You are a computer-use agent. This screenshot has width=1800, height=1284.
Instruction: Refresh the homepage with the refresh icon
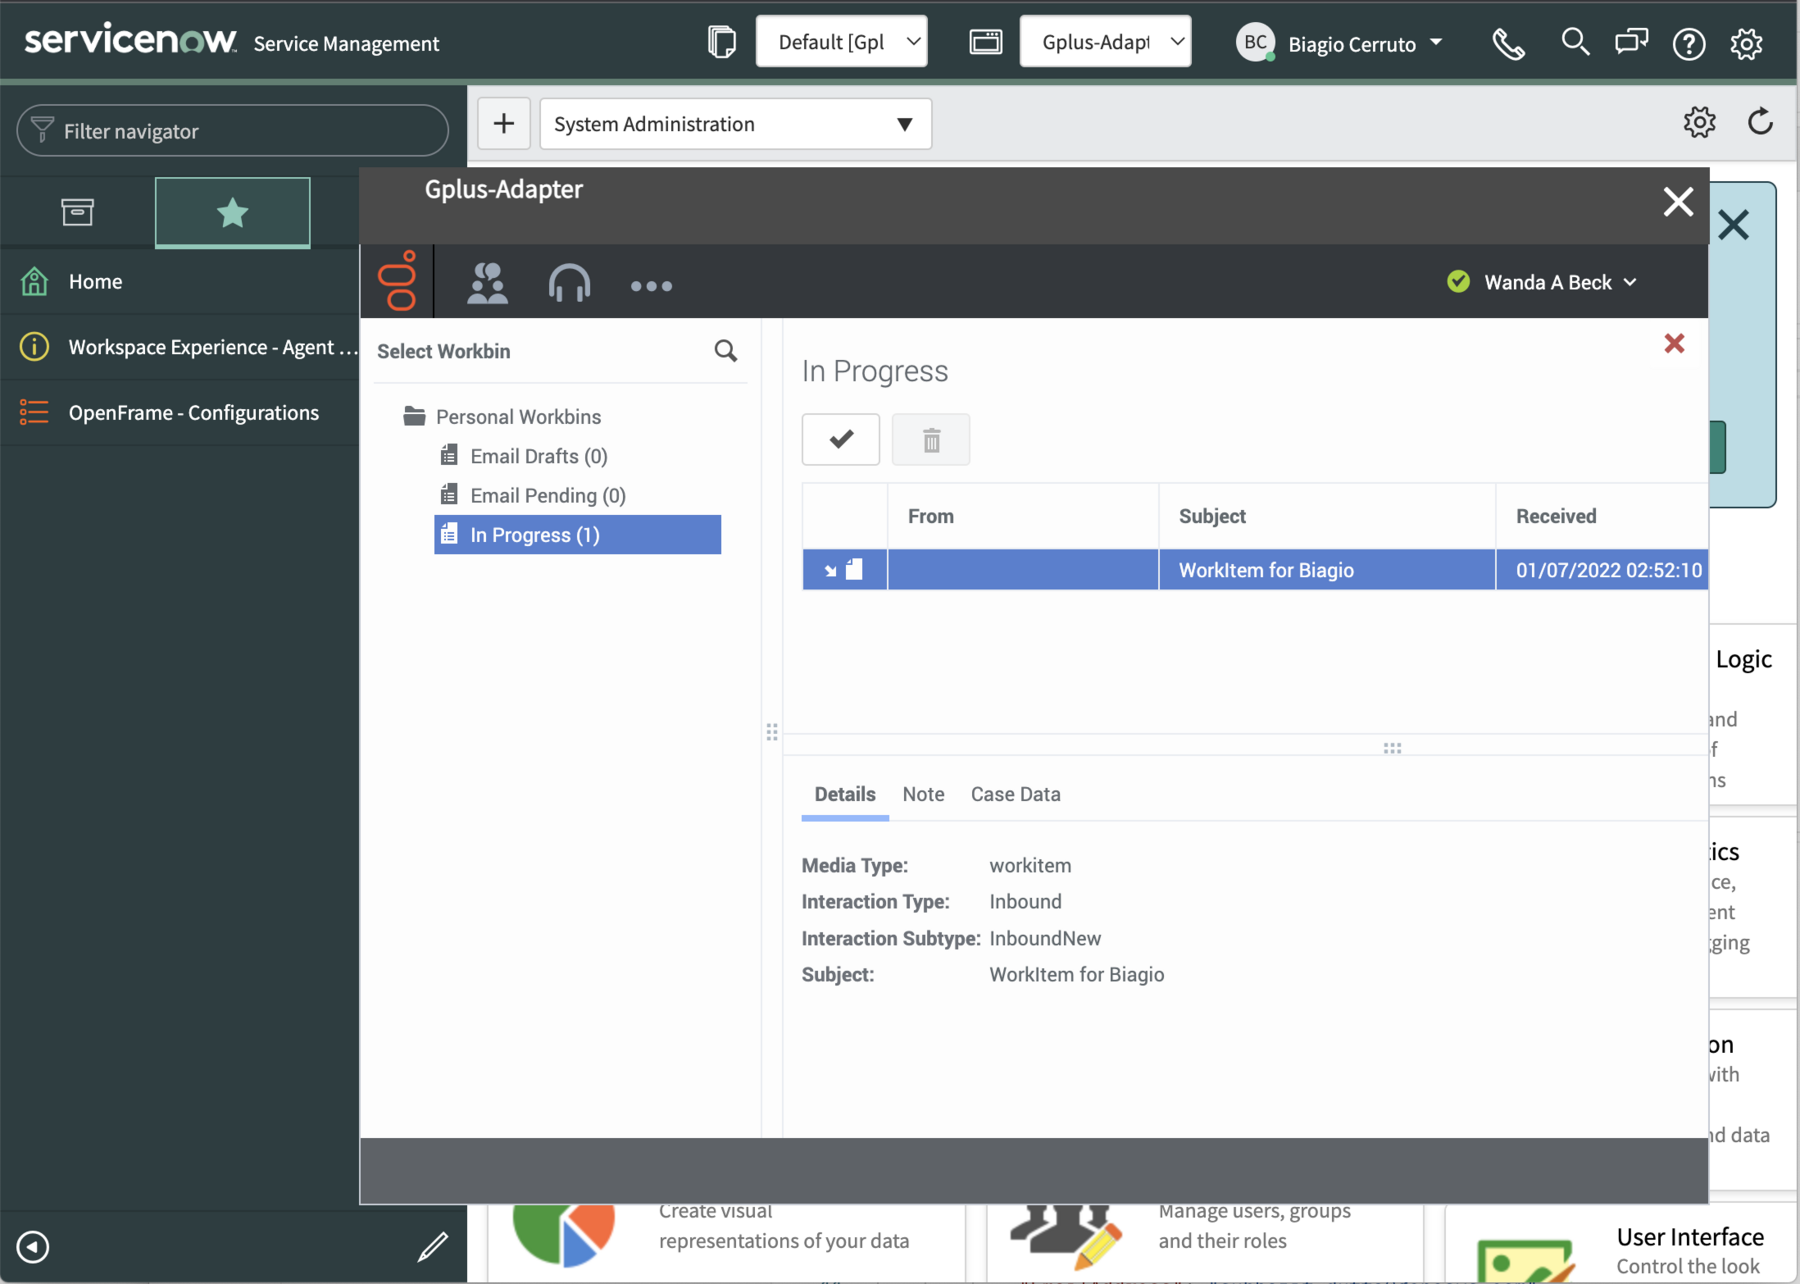click(x=1760, y=122)
